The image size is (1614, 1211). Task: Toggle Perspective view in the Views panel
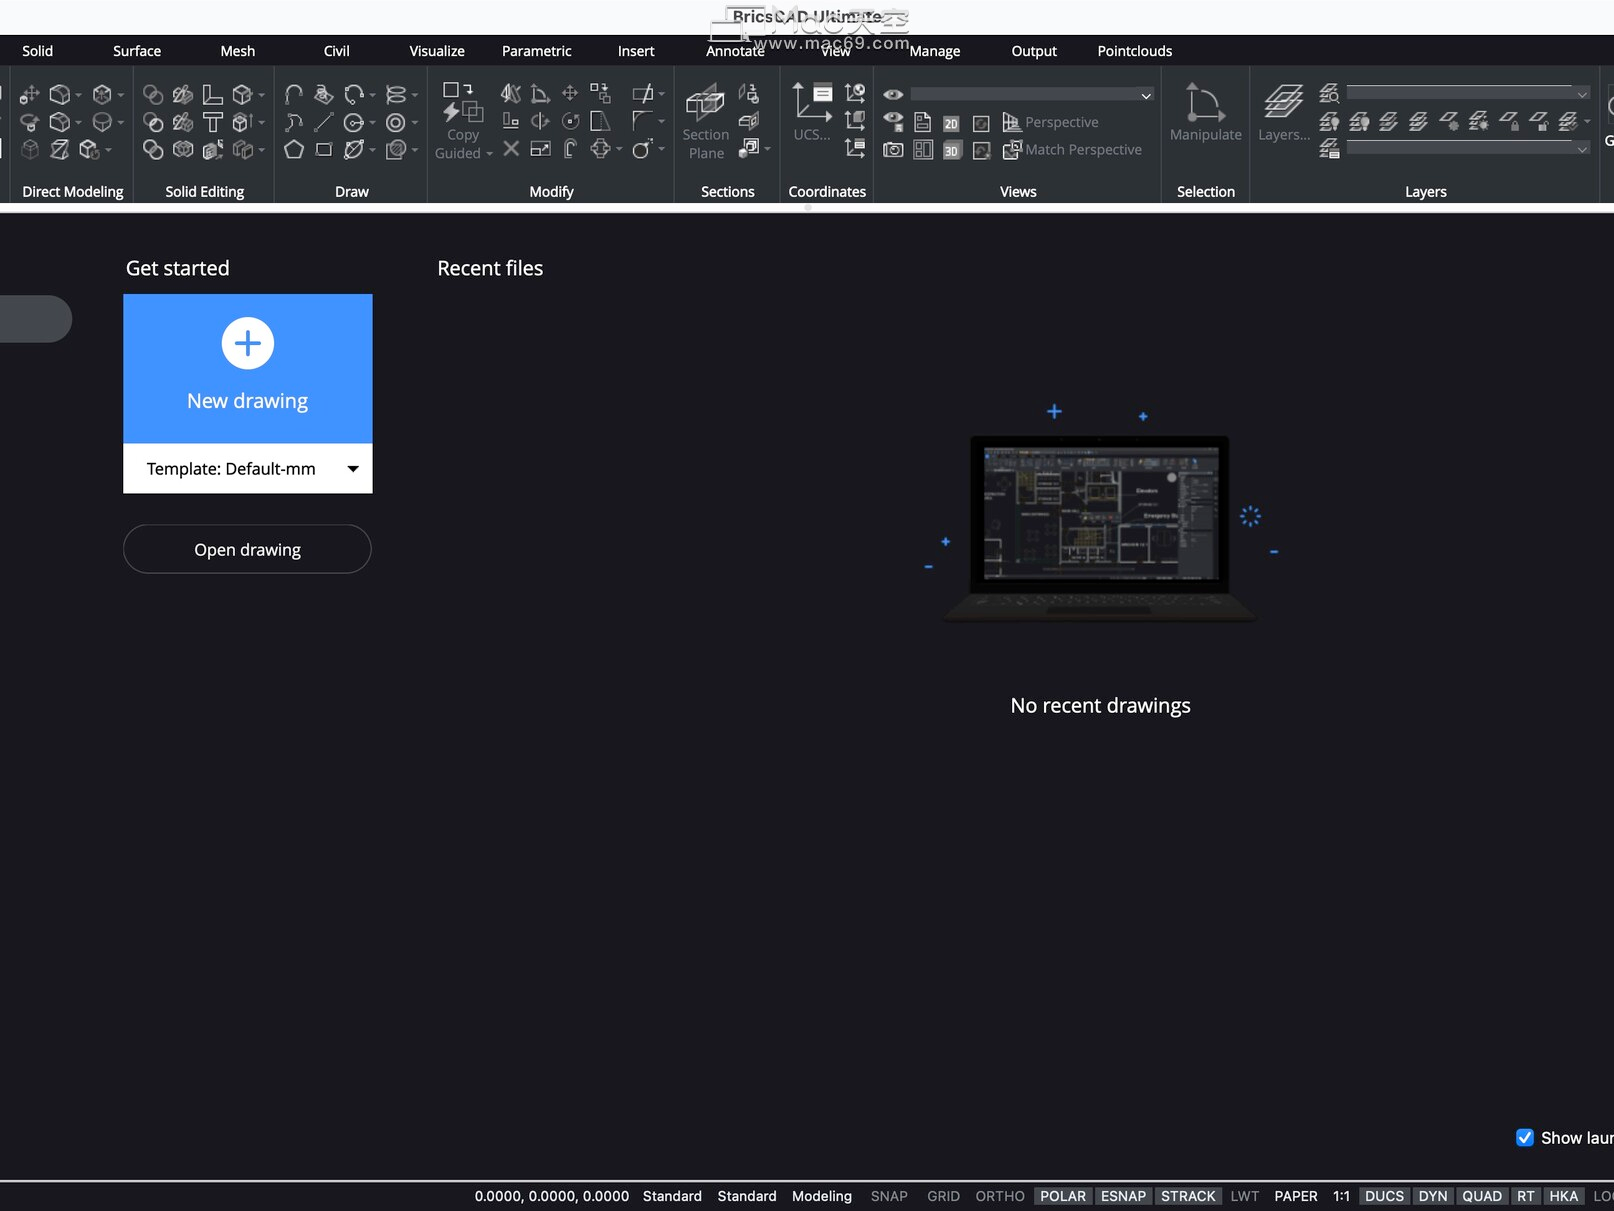[x=1053, y=122]
